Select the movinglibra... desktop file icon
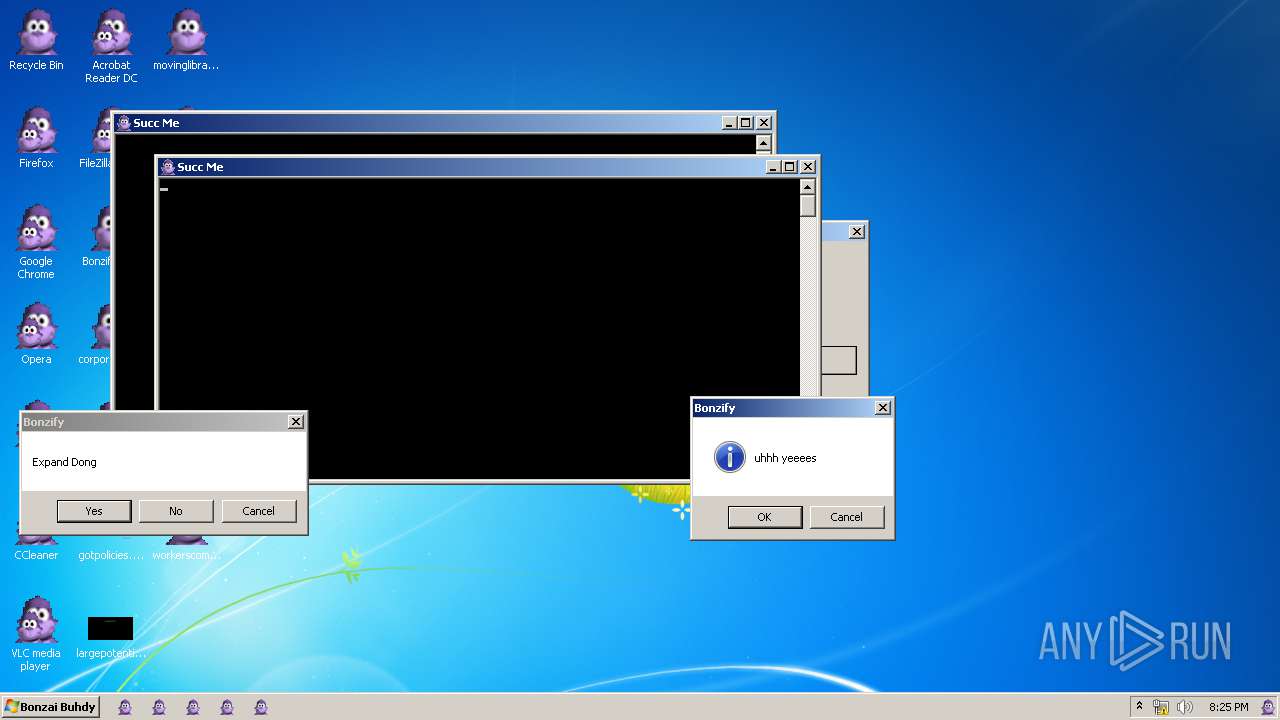 pyautogui.click(x=186, y=41)
